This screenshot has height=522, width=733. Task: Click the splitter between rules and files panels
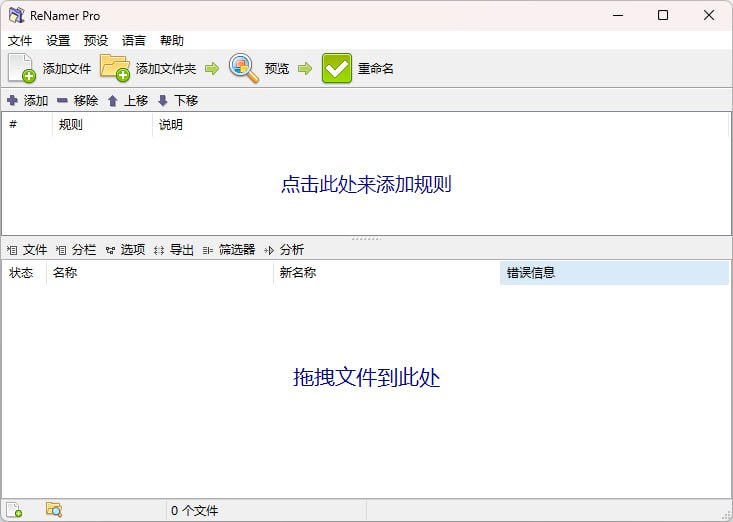366,238
